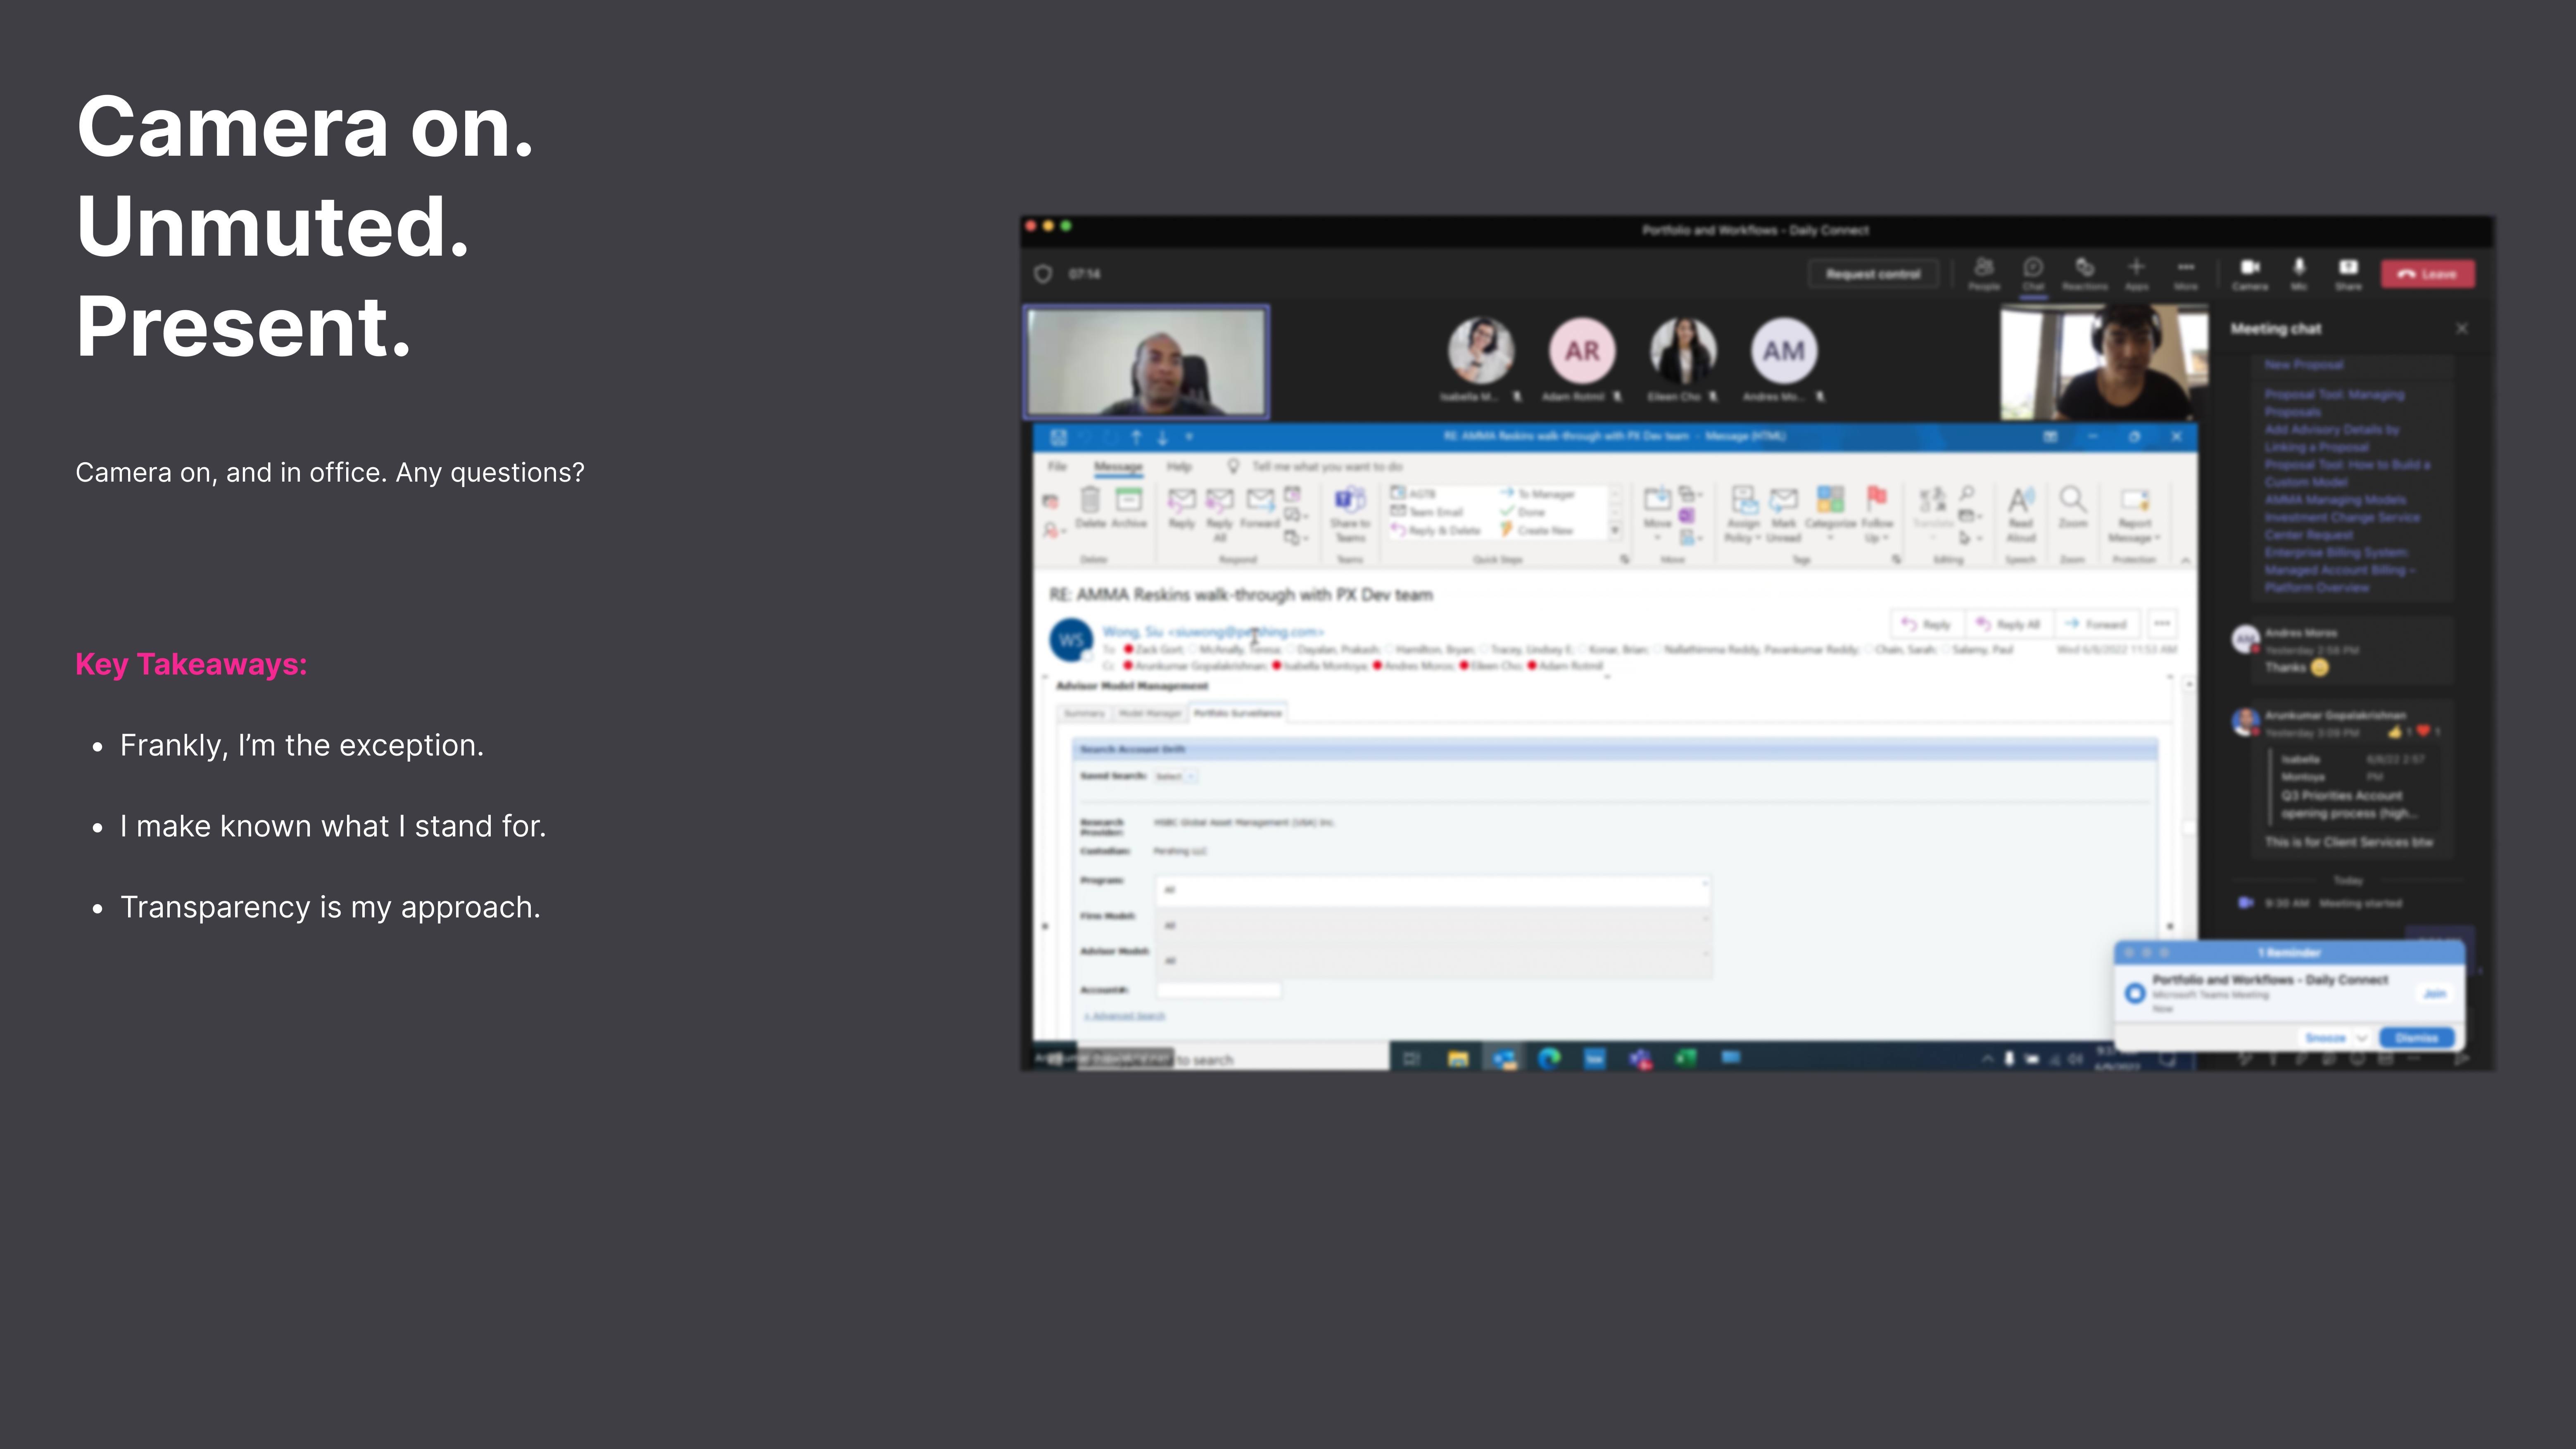
Task: Click the message header ellipsis button
Action: (x=2162, y=624)
